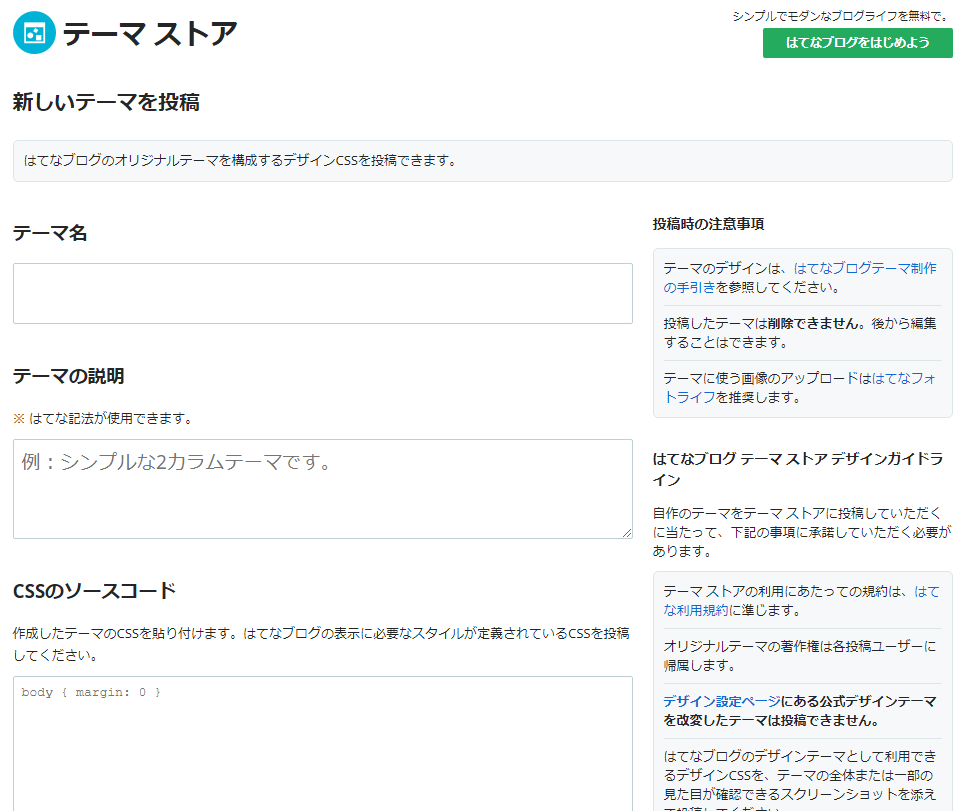Click the シンプルでモダンなブログライフを無料で tagline
This screenshot has width=962, height=811.
841,16
